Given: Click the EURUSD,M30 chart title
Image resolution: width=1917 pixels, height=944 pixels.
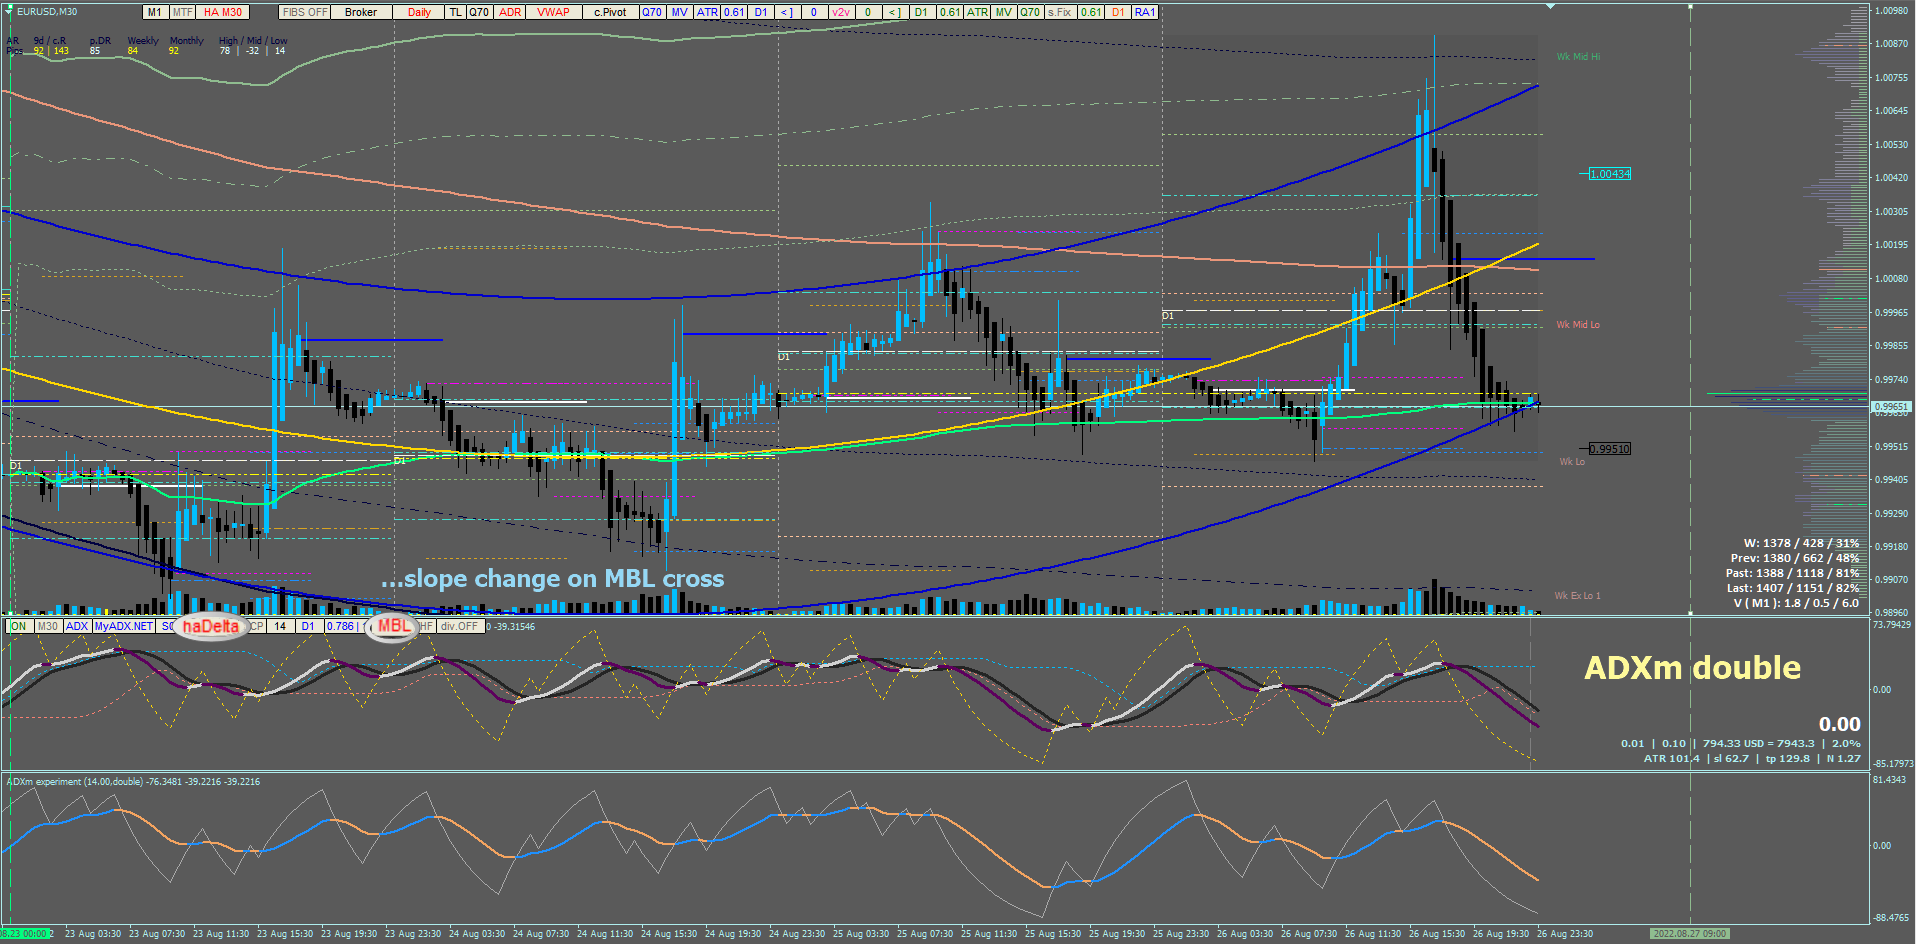Looking at the screenshot, I should pyautogui.click(x=47, y=12).
